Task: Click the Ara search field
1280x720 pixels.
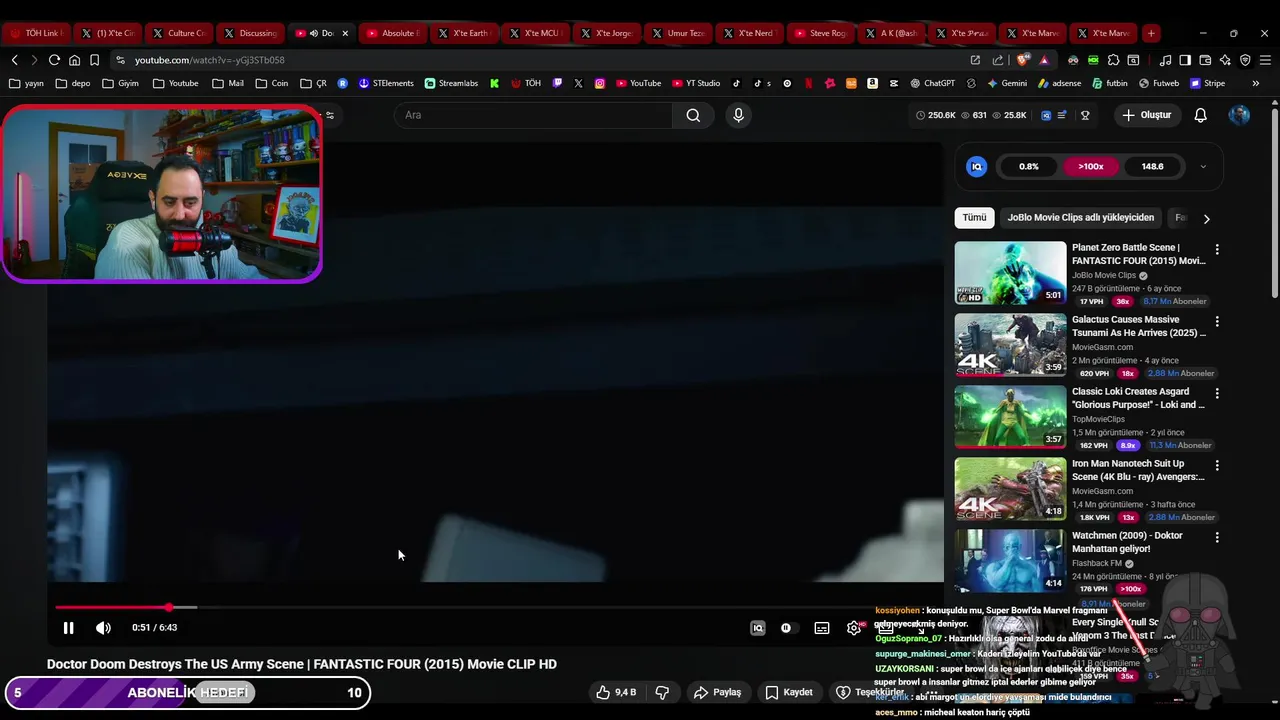Action: click(x=533, y=115)
